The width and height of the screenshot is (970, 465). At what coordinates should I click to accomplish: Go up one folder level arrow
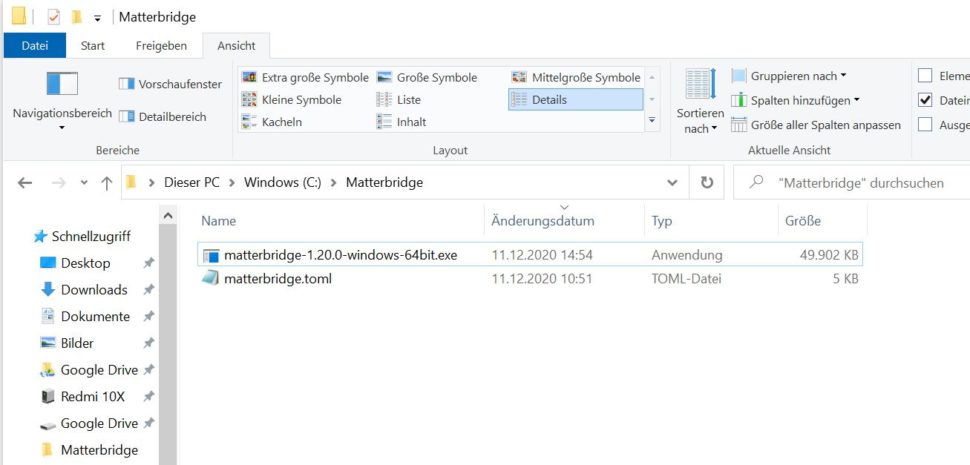tap(106, 182)
